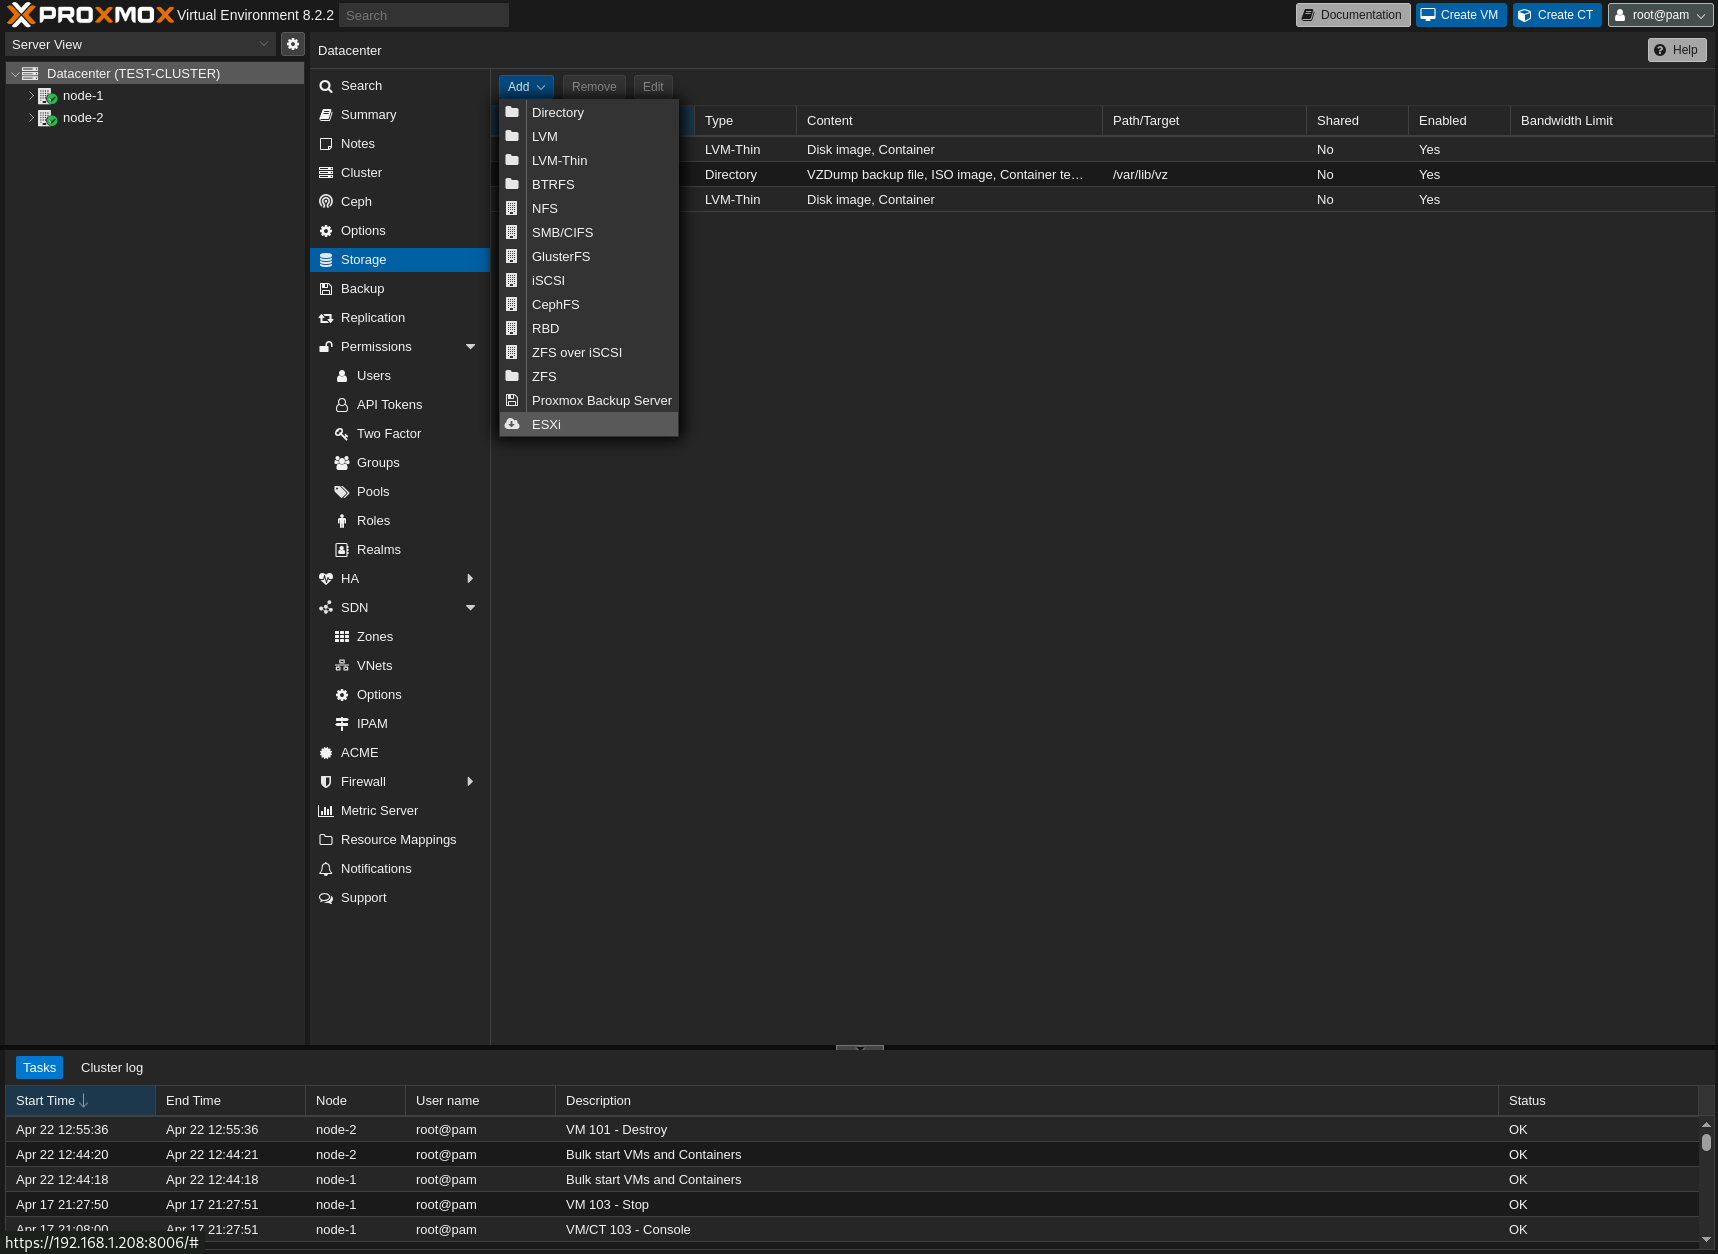Open Notifications bell icon entry

click(326, 869)
